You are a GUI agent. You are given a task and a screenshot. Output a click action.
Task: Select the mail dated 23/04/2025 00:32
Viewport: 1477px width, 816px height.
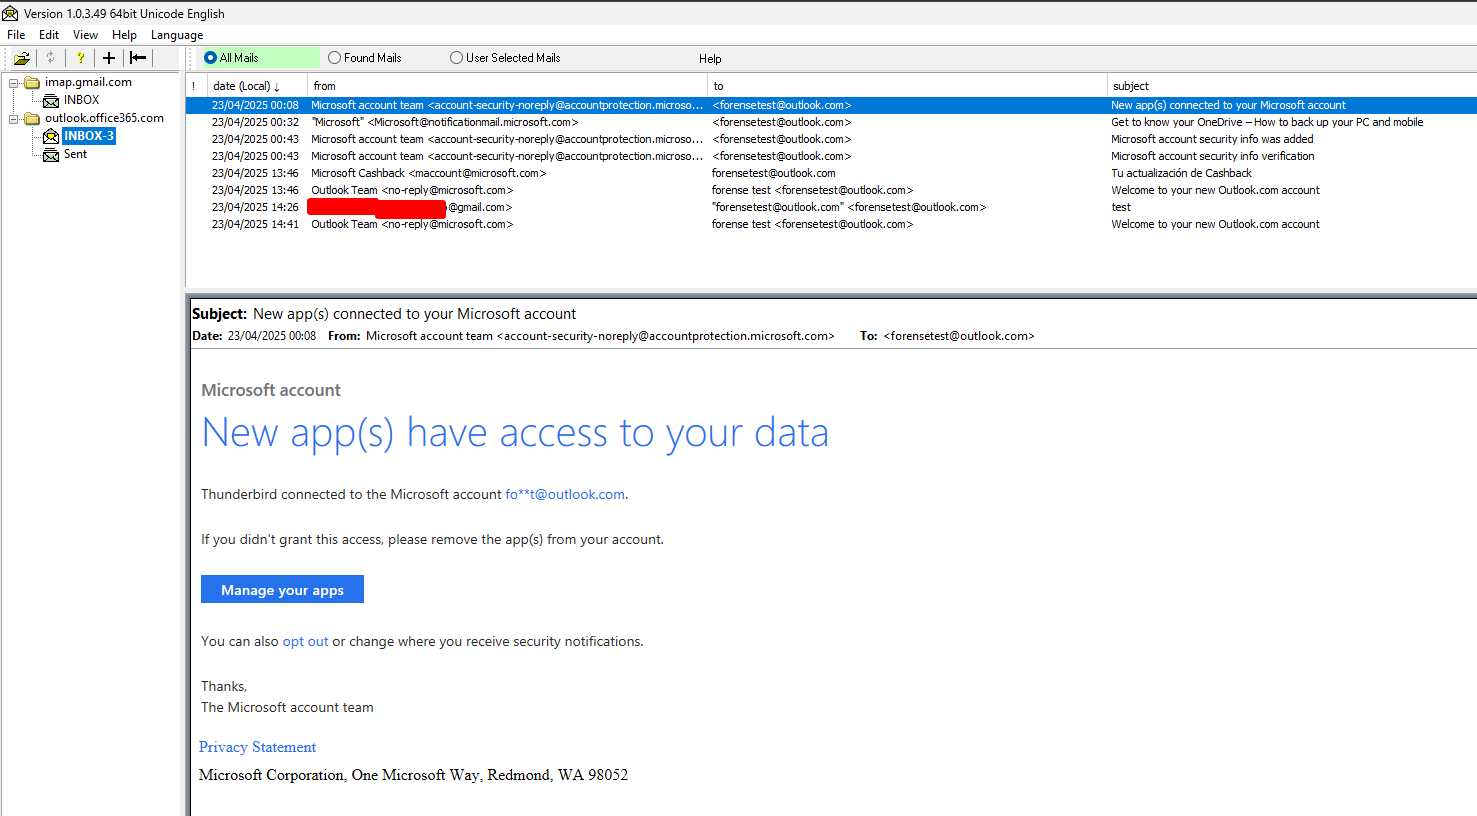click(x=831, y=122)
